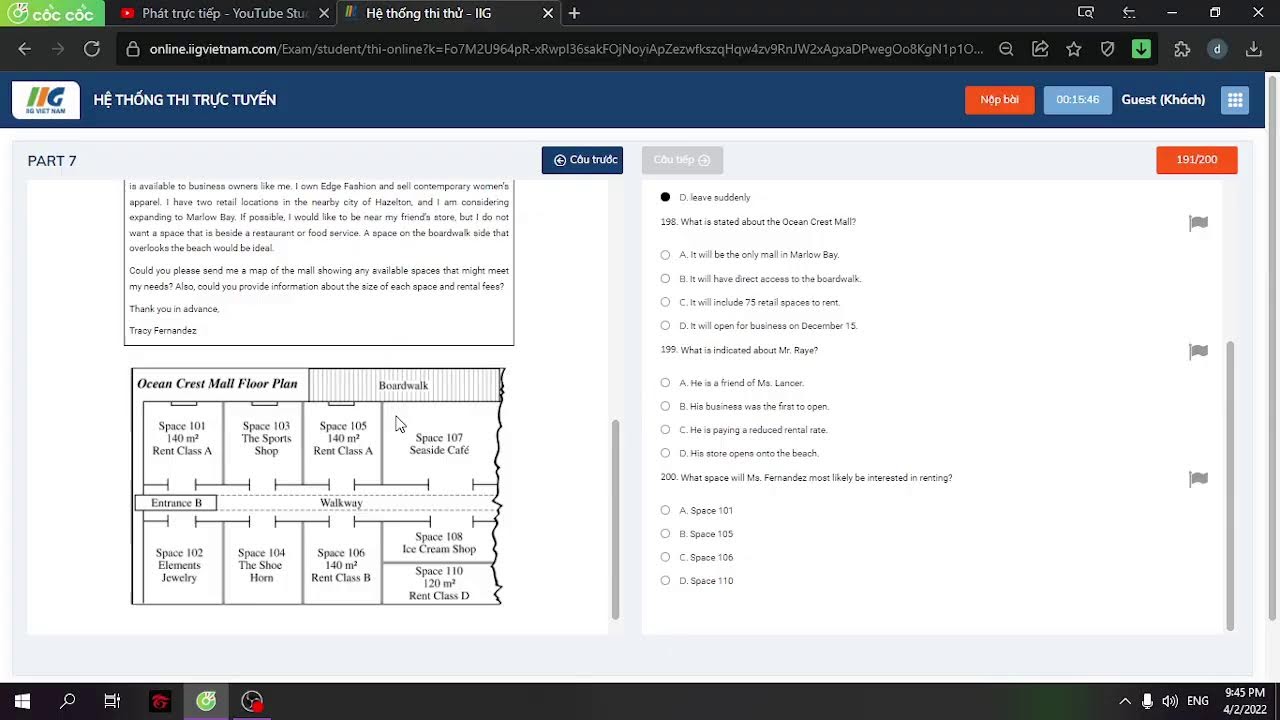Open Windows taskbar search
Screen dimensions: 1280x720
(x=67, y=701)
